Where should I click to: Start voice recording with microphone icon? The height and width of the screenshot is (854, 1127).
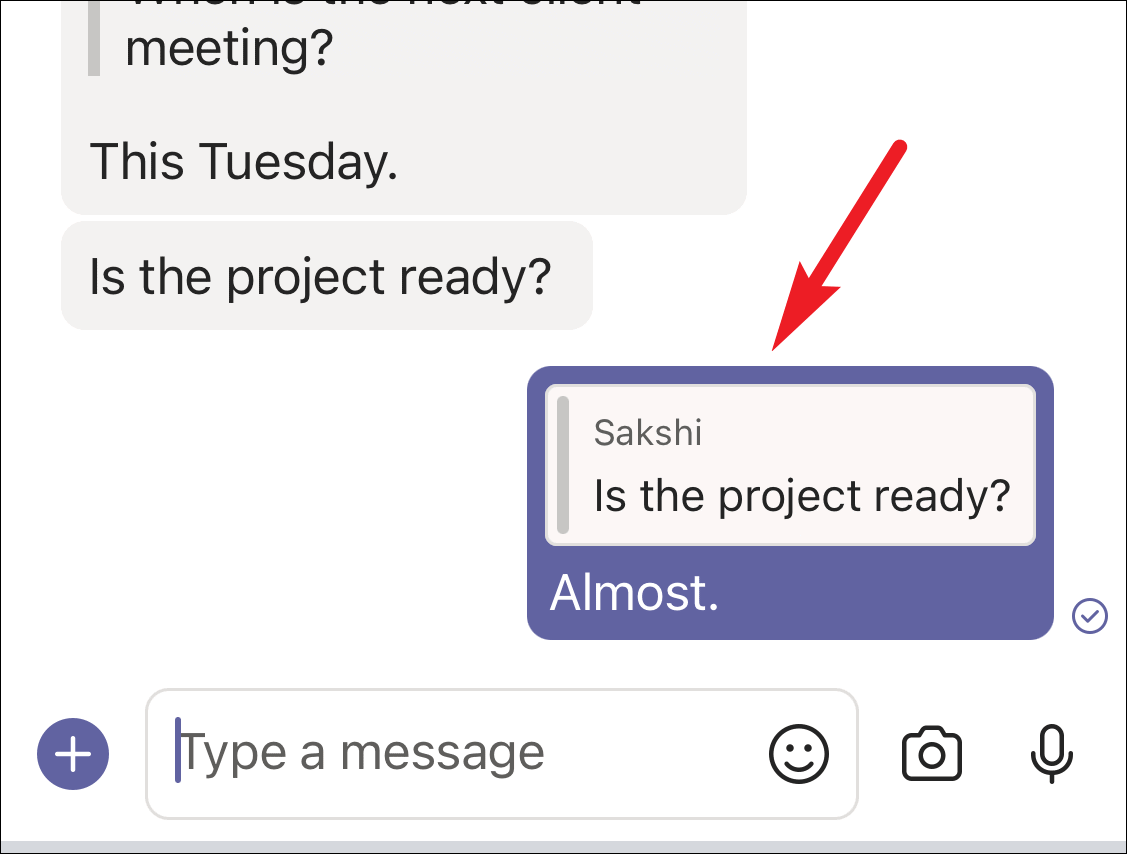(1052, 753)
